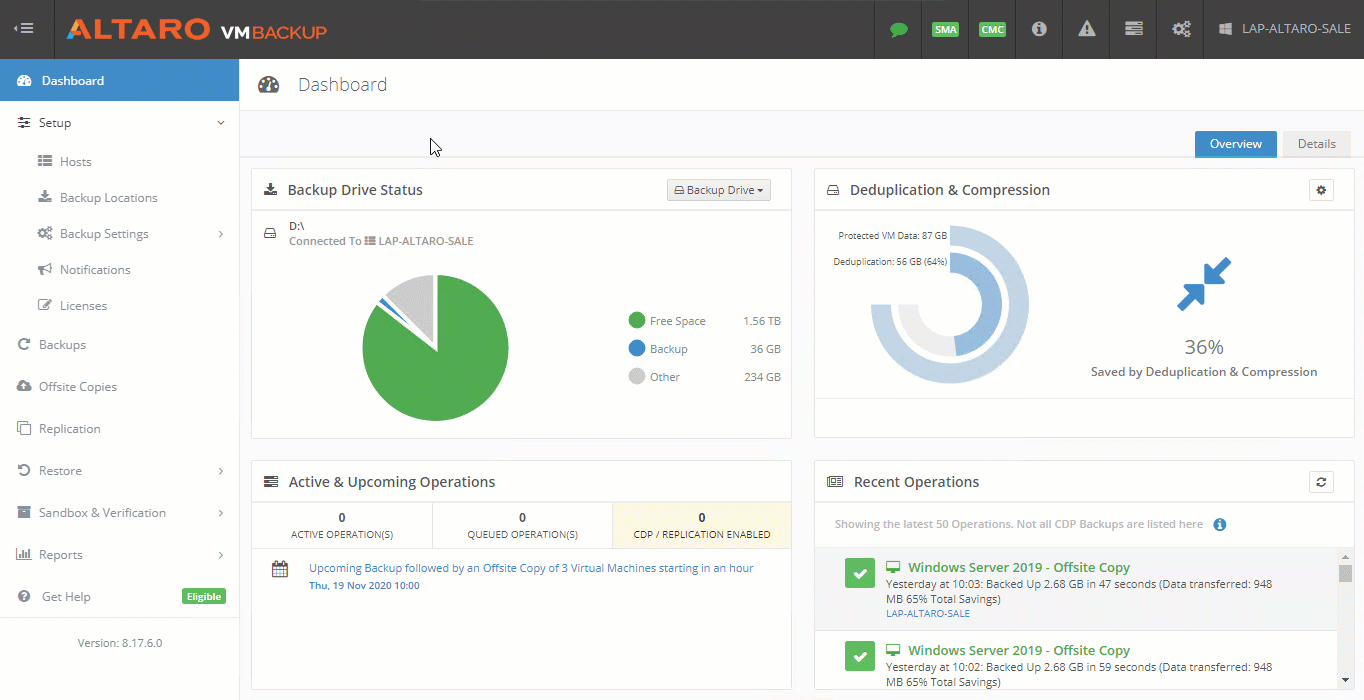Click the CMC badge icon in header
1364x700 pixels.
point(992,29)
